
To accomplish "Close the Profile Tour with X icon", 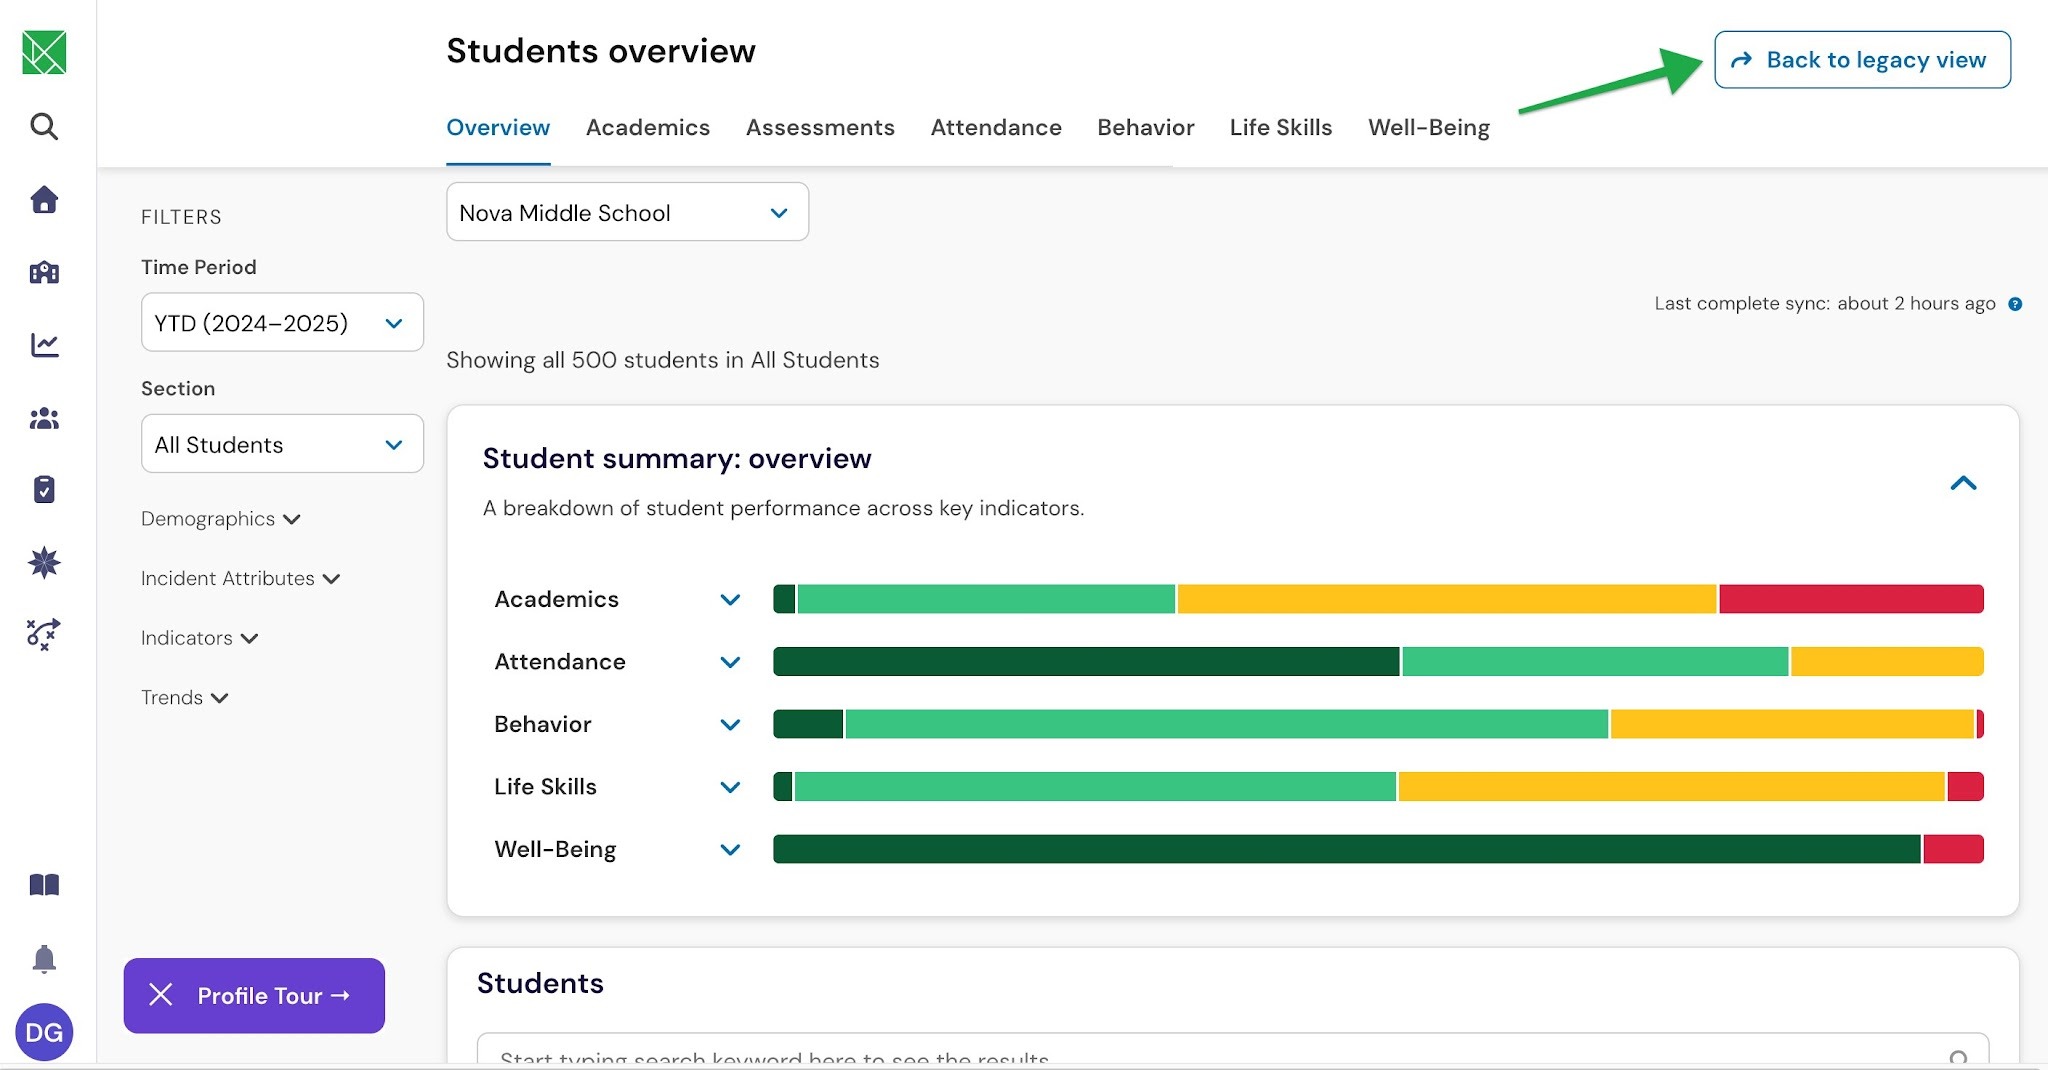I will tap(161, 995).
